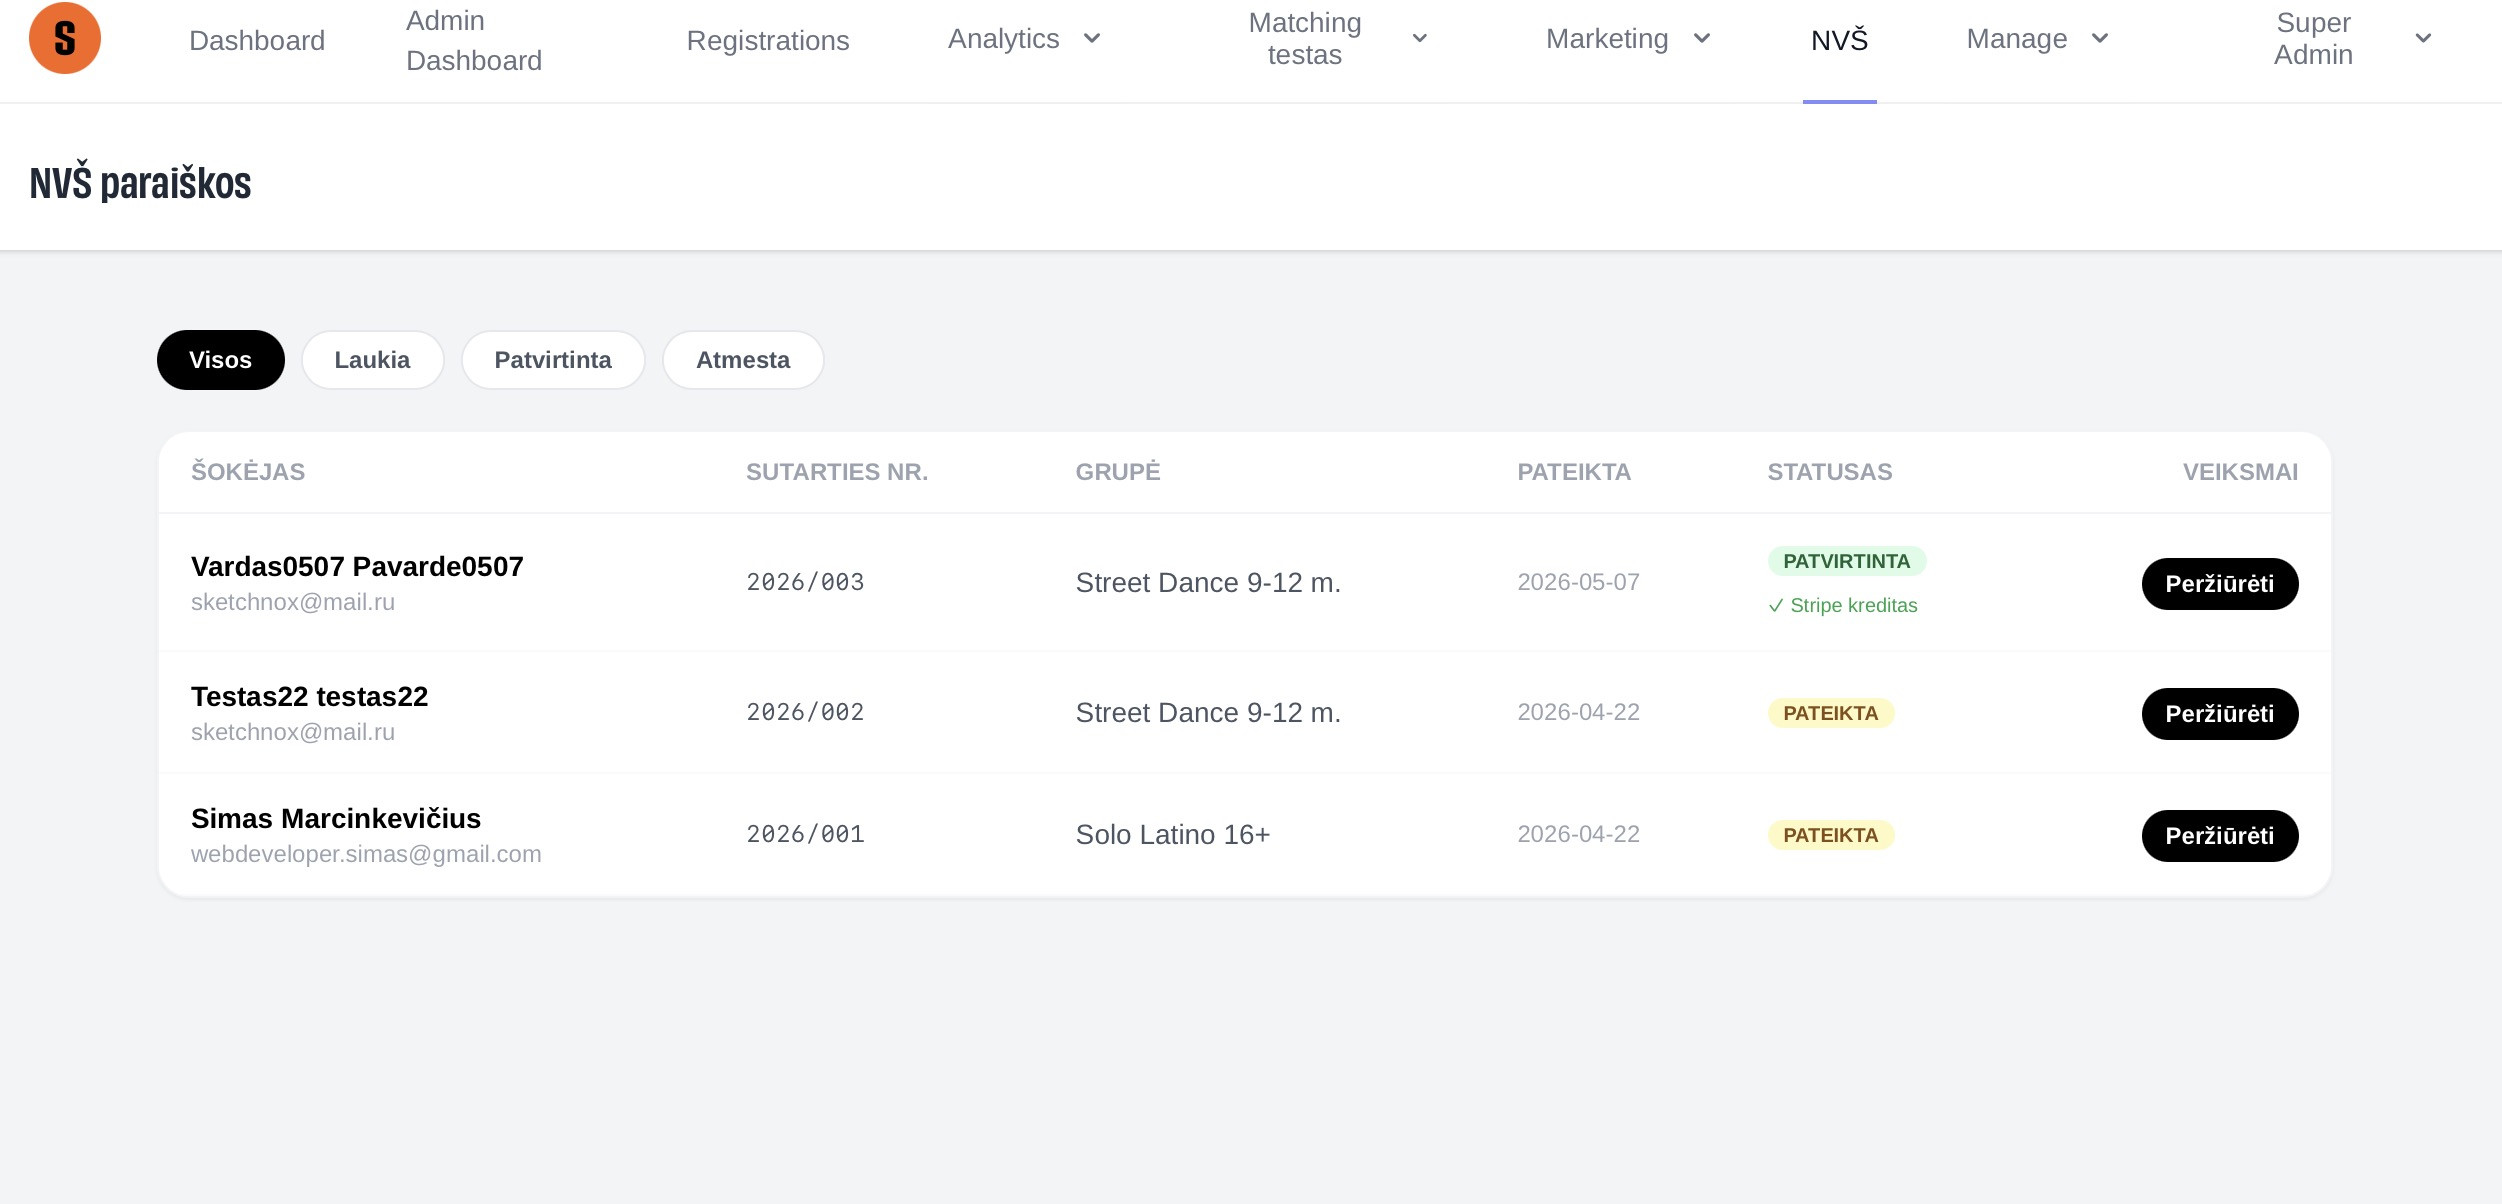Open the Marketing dropdown menu
This screenshot has height=1204, width=2502.
[x=1629, y=38]
